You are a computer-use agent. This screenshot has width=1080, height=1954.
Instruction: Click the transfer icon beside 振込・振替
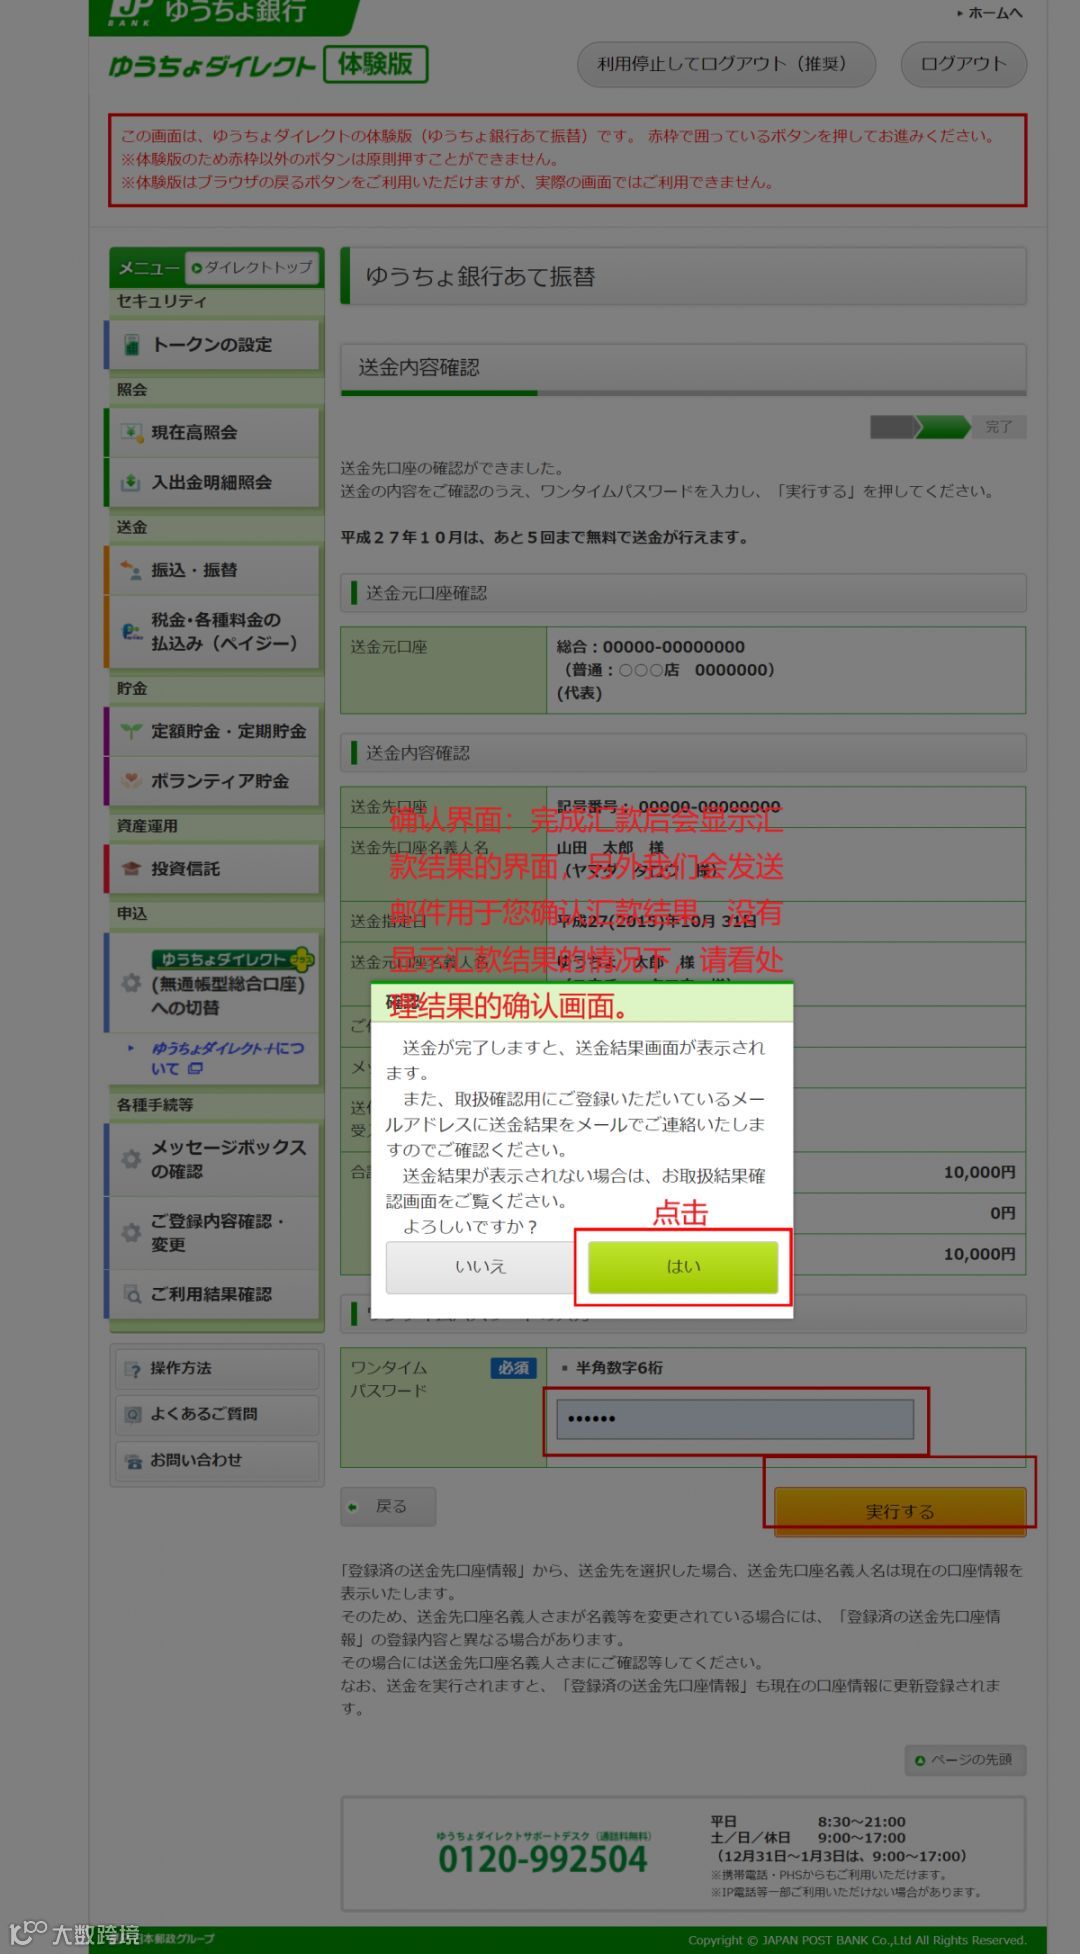pyautogui.click(x=131, y=570)
